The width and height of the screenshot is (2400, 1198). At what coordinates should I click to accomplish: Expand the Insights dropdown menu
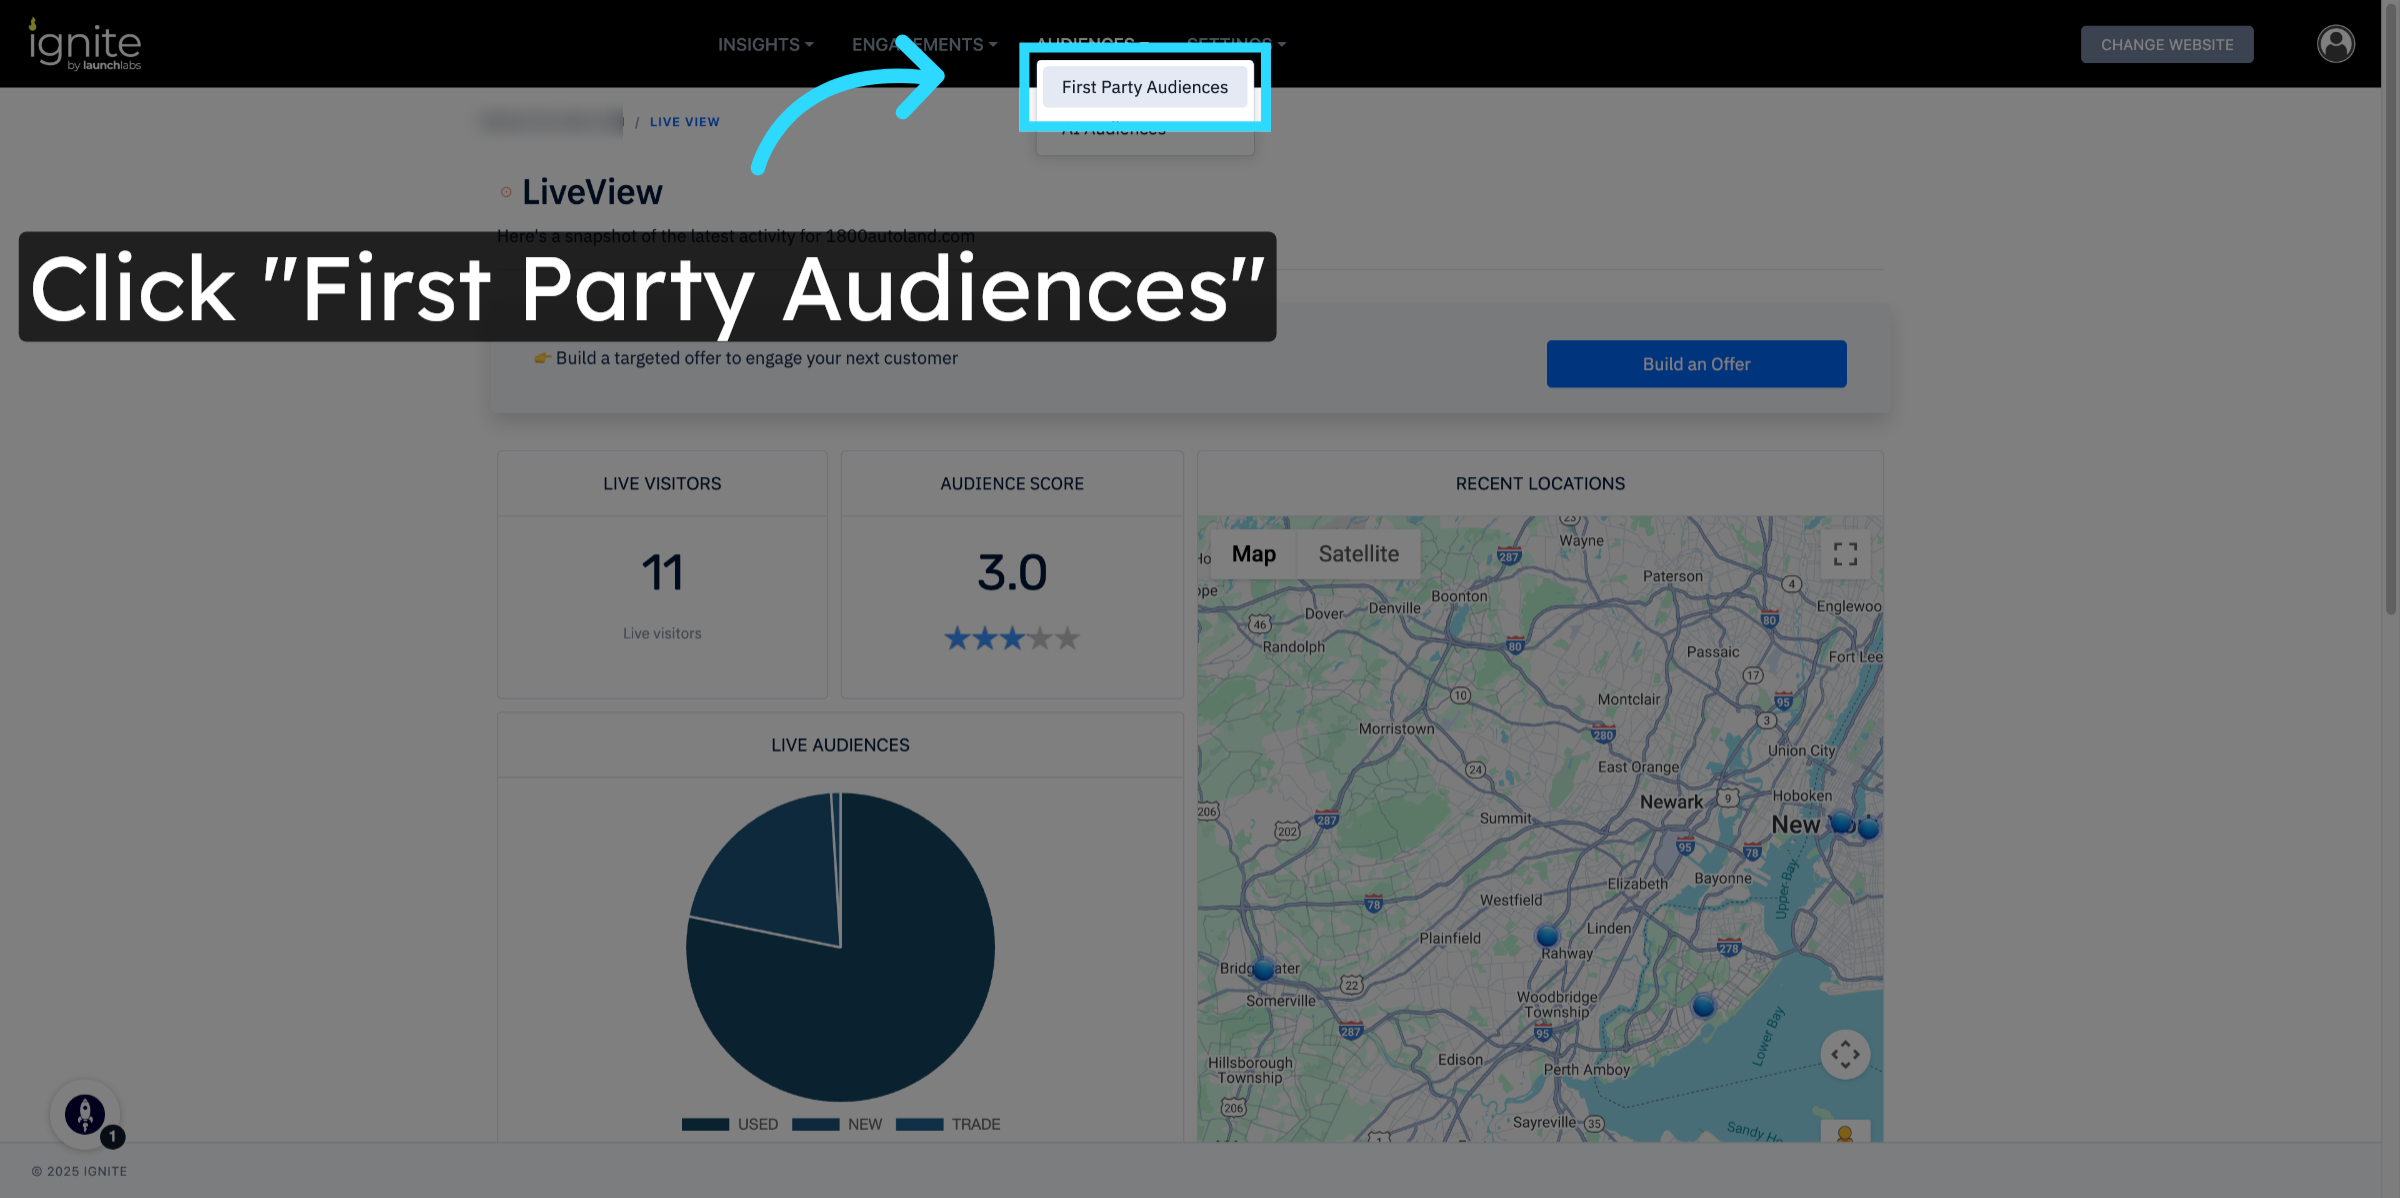(765, 45)
